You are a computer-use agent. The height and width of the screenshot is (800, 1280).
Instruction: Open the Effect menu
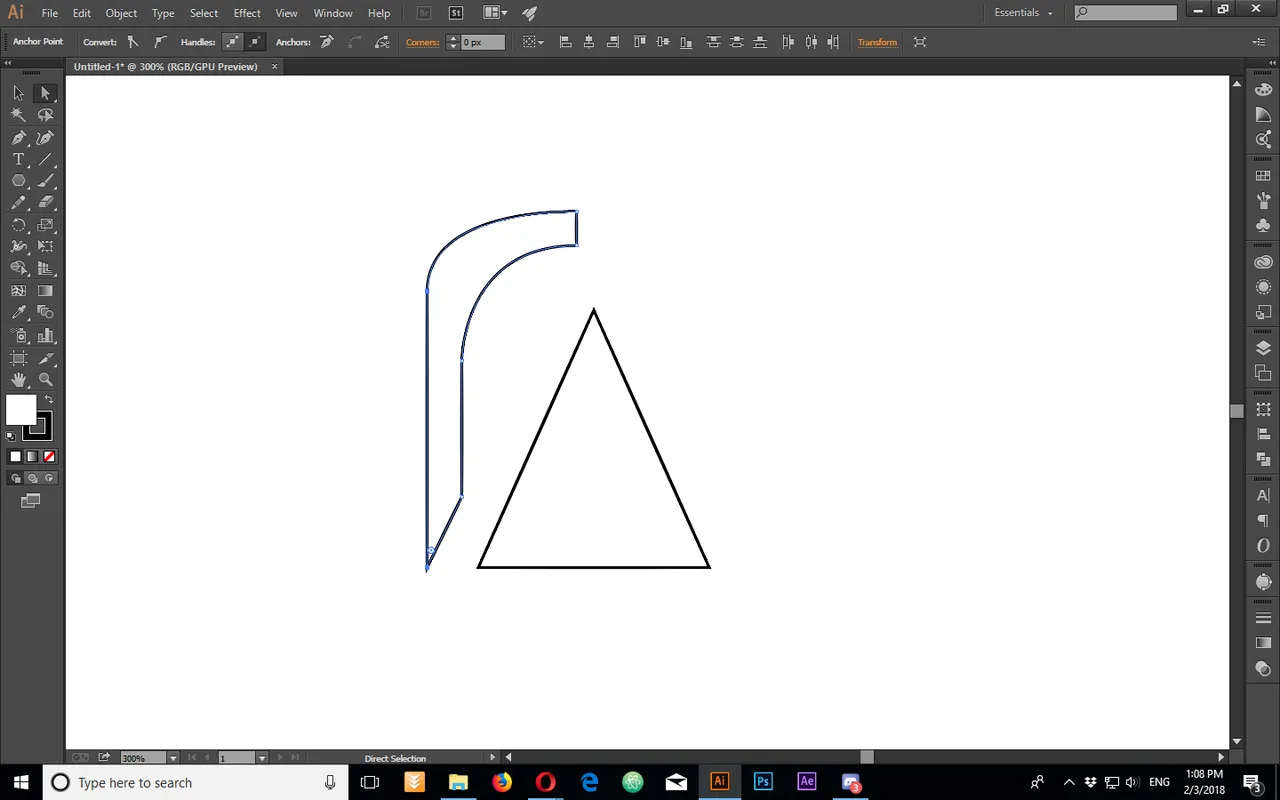coord(247,13)
